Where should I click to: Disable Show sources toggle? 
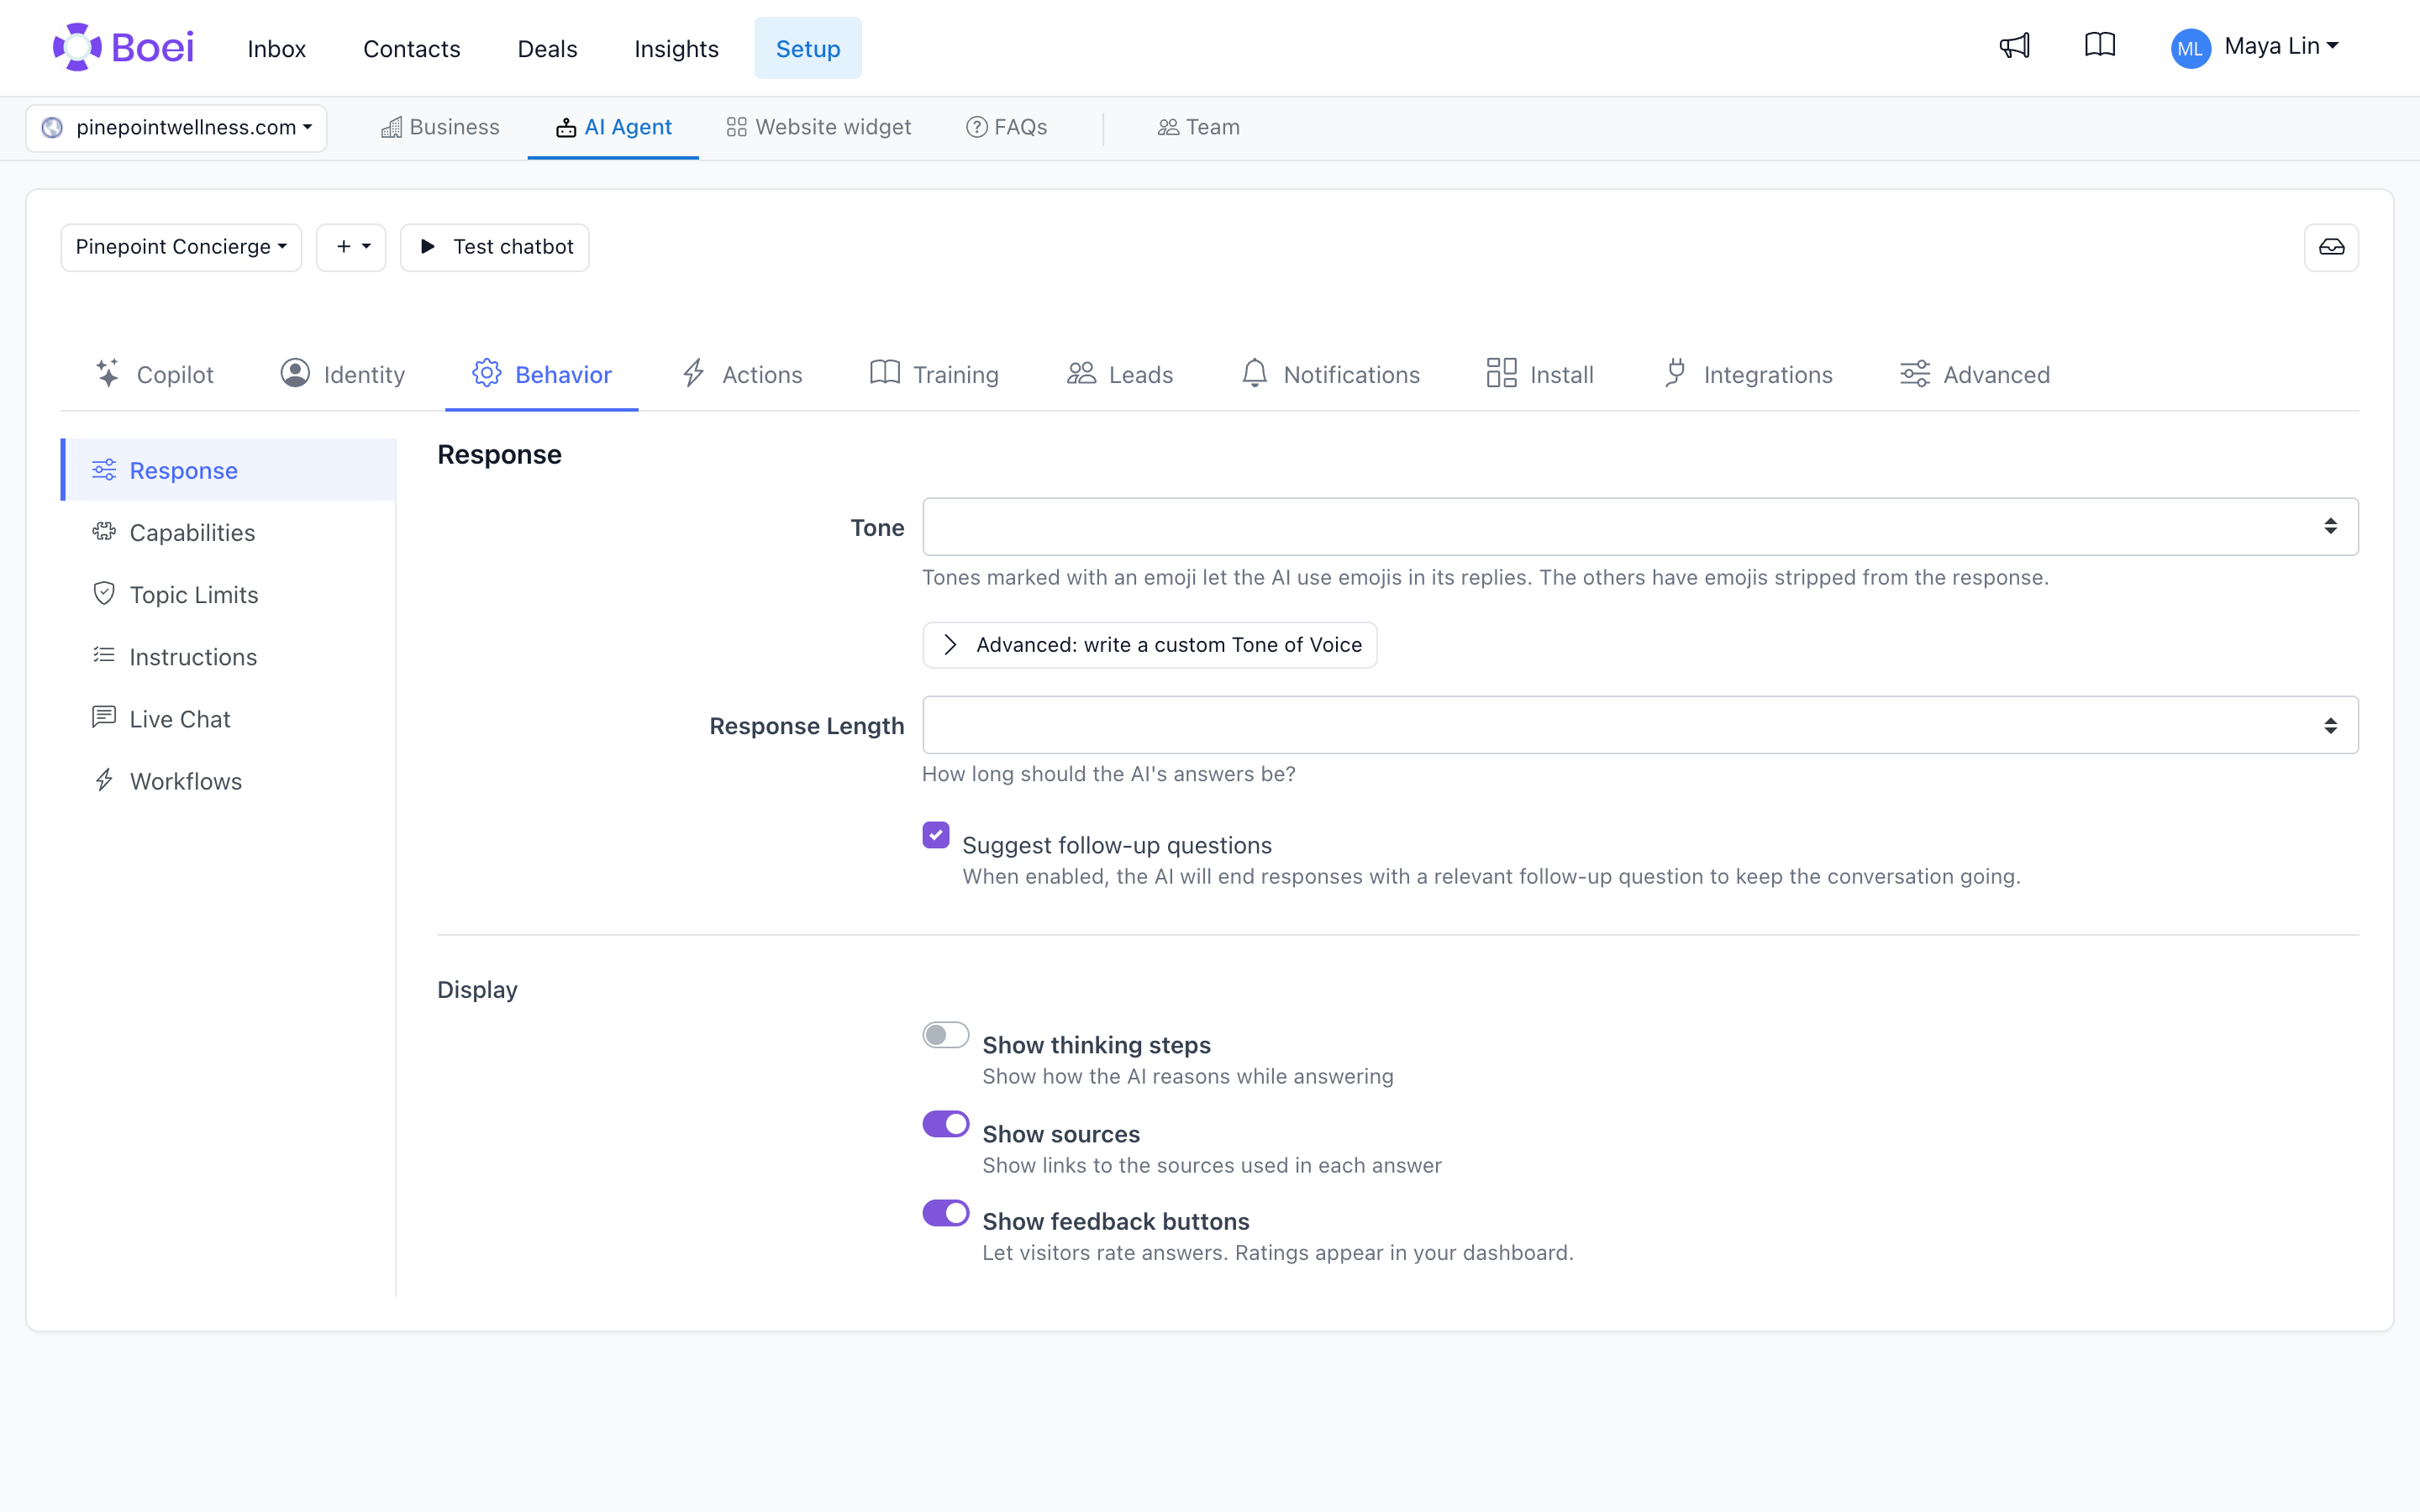coord(945,1124)
